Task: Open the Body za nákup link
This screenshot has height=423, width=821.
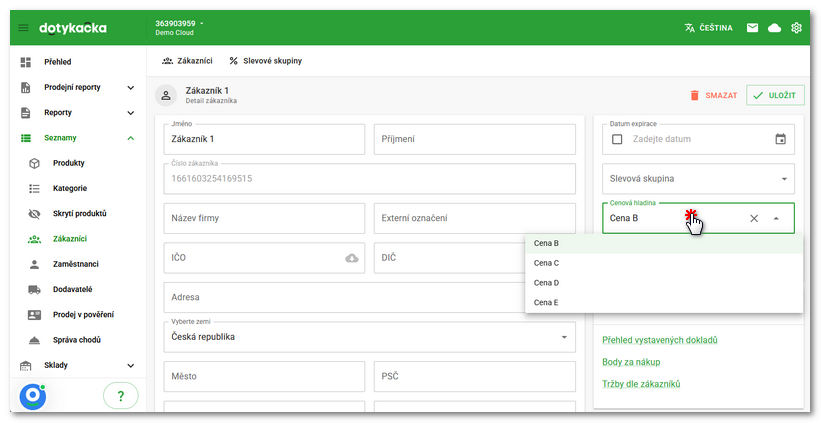Action: pyautogui.click(x=631, y=362)
